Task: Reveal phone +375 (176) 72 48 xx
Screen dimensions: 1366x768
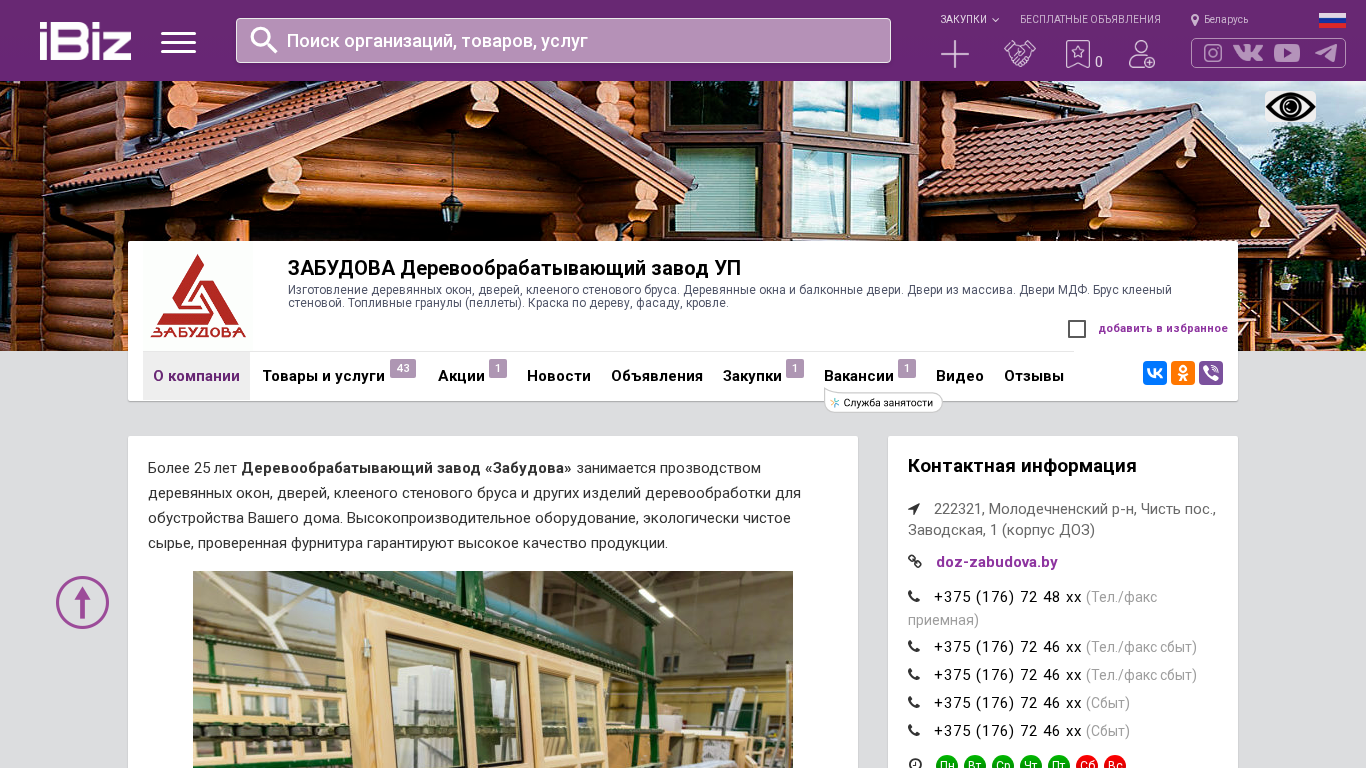Action: pyautogui.click(x=1008, y=597)
